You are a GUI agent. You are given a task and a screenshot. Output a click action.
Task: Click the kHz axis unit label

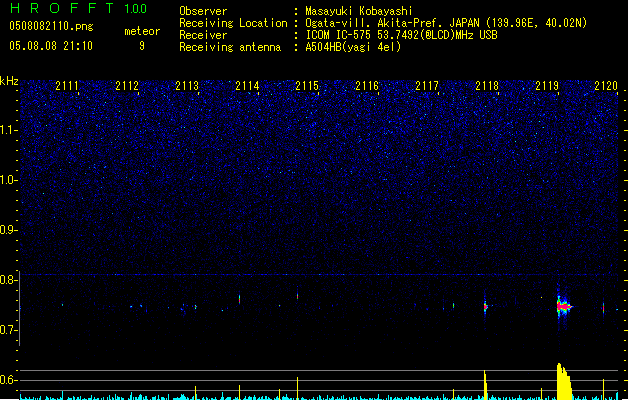[x=9, y=81]
